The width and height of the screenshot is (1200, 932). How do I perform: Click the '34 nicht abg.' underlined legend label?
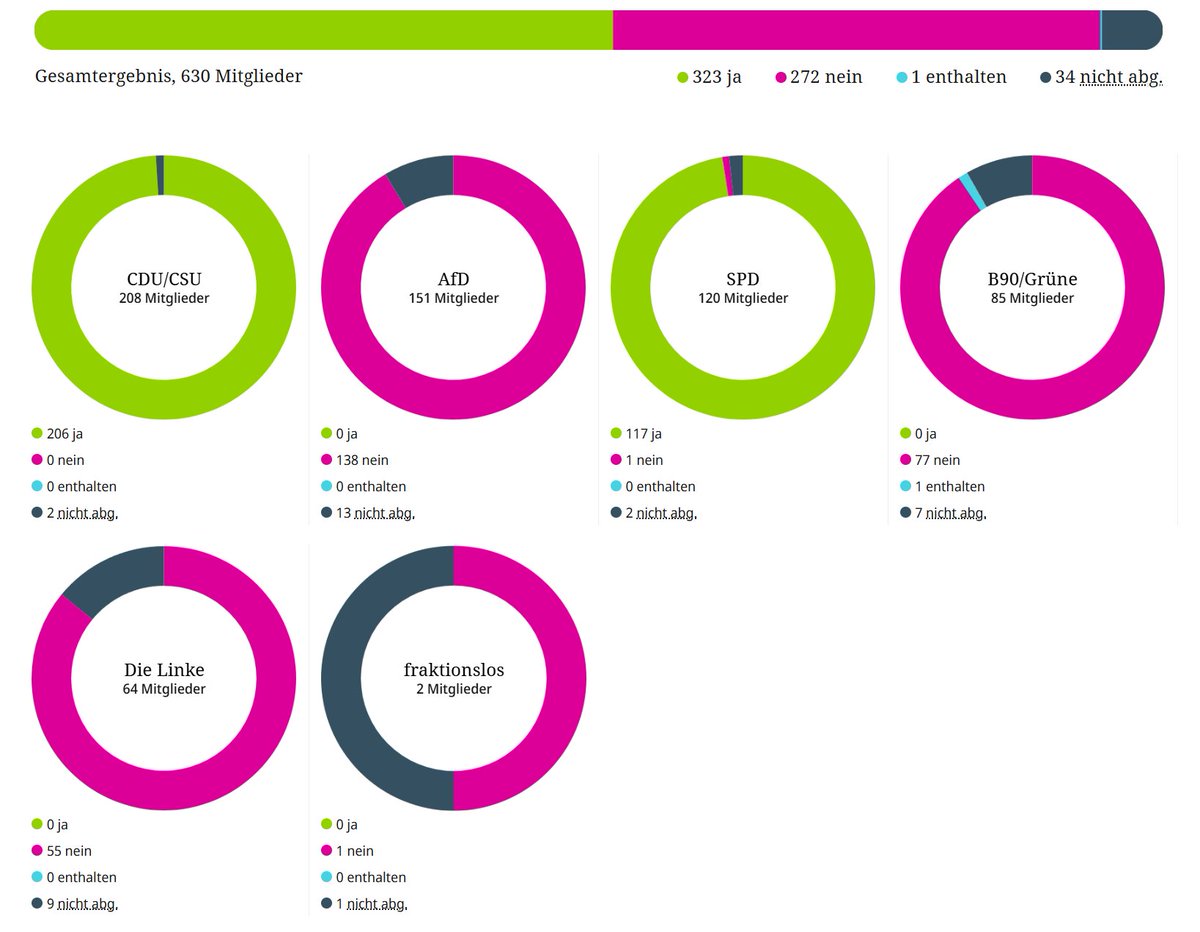point(1109,78)
